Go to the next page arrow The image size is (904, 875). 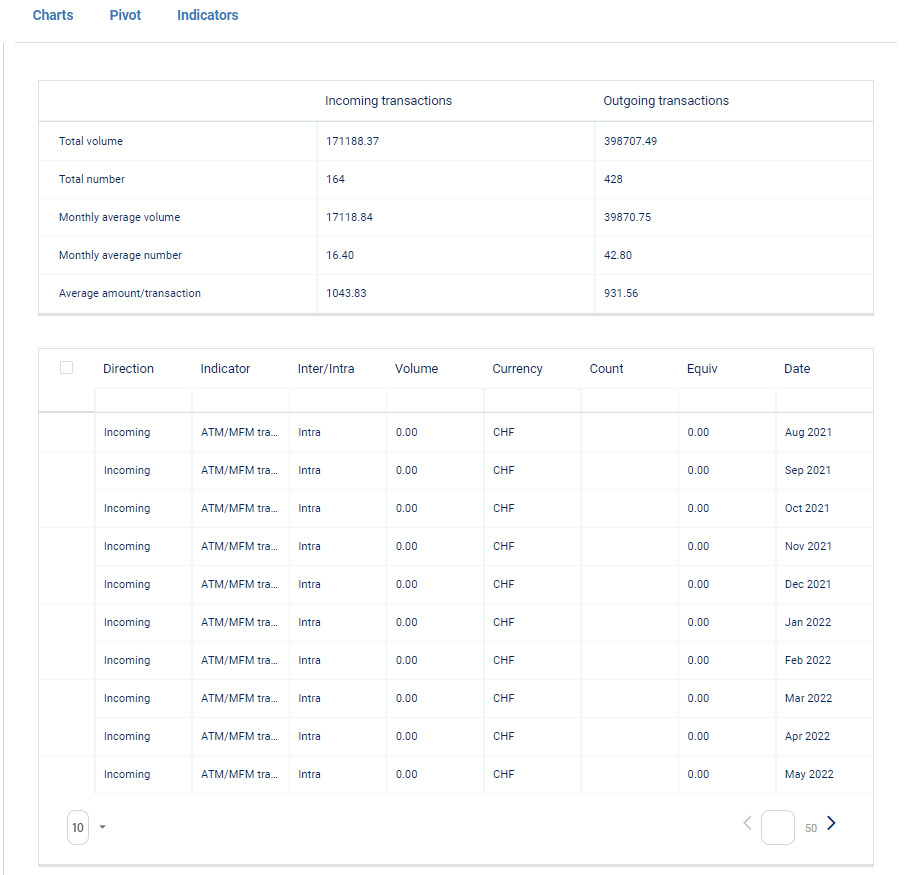(x=831, y=824)
